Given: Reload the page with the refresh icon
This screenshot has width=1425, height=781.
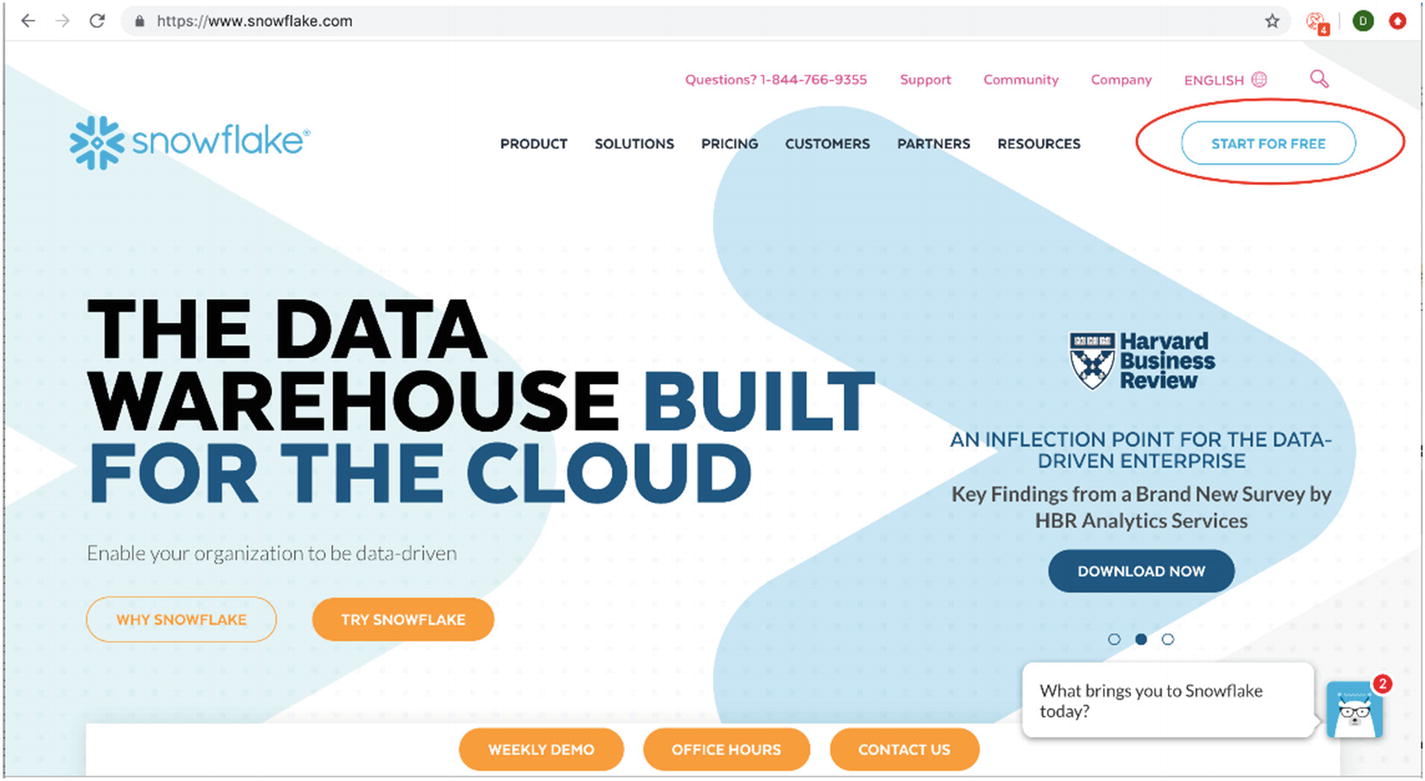Looking at the screenshot, I should [97, 21].
